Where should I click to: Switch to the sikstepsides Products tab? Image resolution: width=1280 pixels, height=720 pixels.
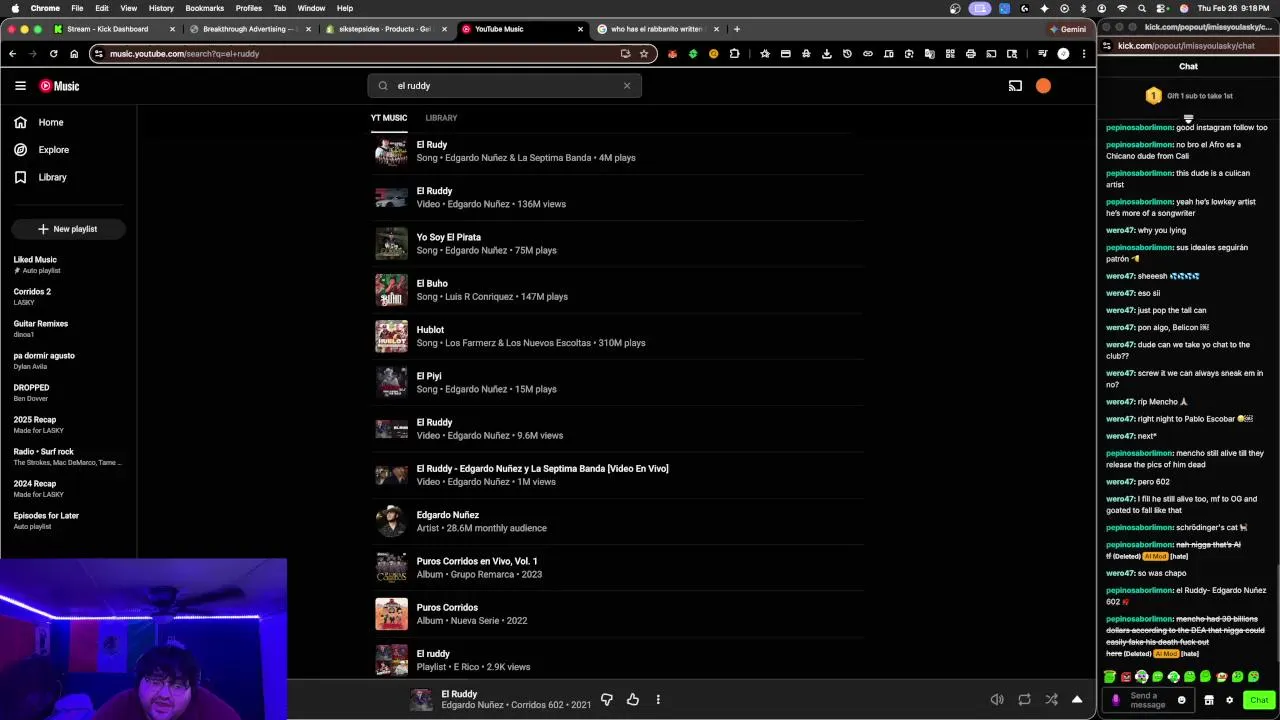click(385, 29)
